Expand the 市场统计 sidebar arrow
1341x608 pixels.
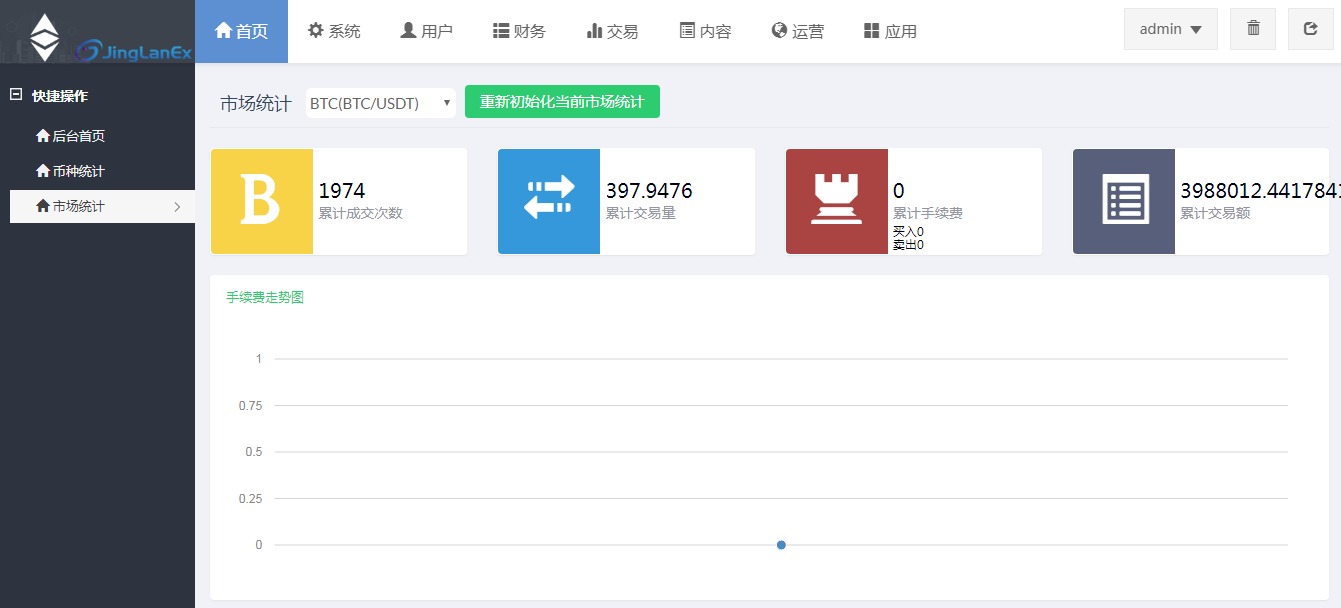coord(177,207)
